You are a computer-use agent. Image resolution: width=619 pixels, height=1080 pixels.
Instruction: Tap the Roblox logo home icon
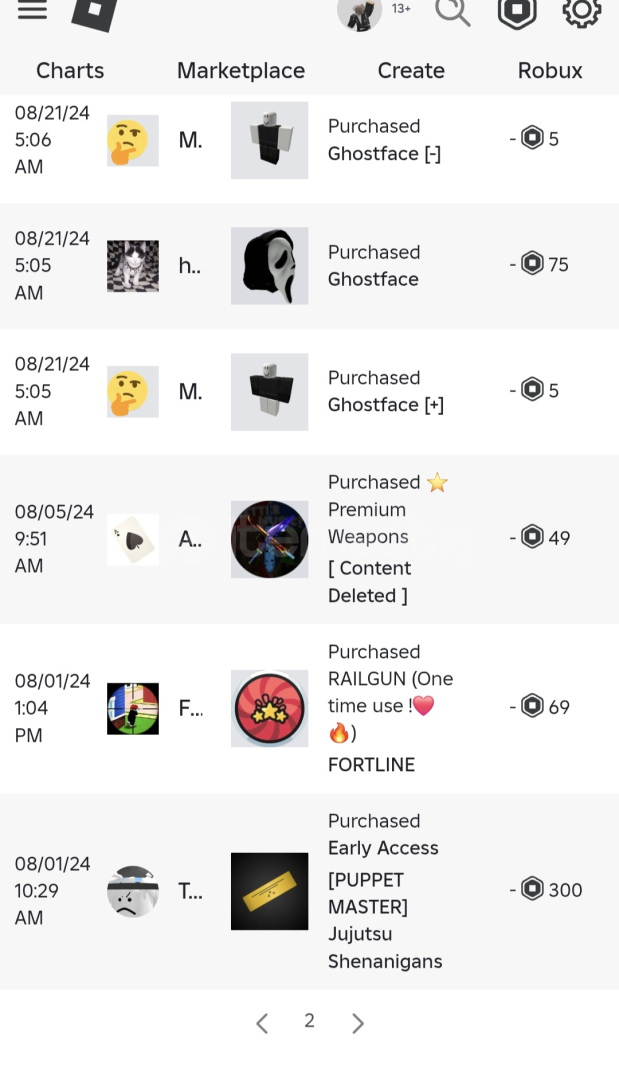pyautogui.click(x=95, y=12)
